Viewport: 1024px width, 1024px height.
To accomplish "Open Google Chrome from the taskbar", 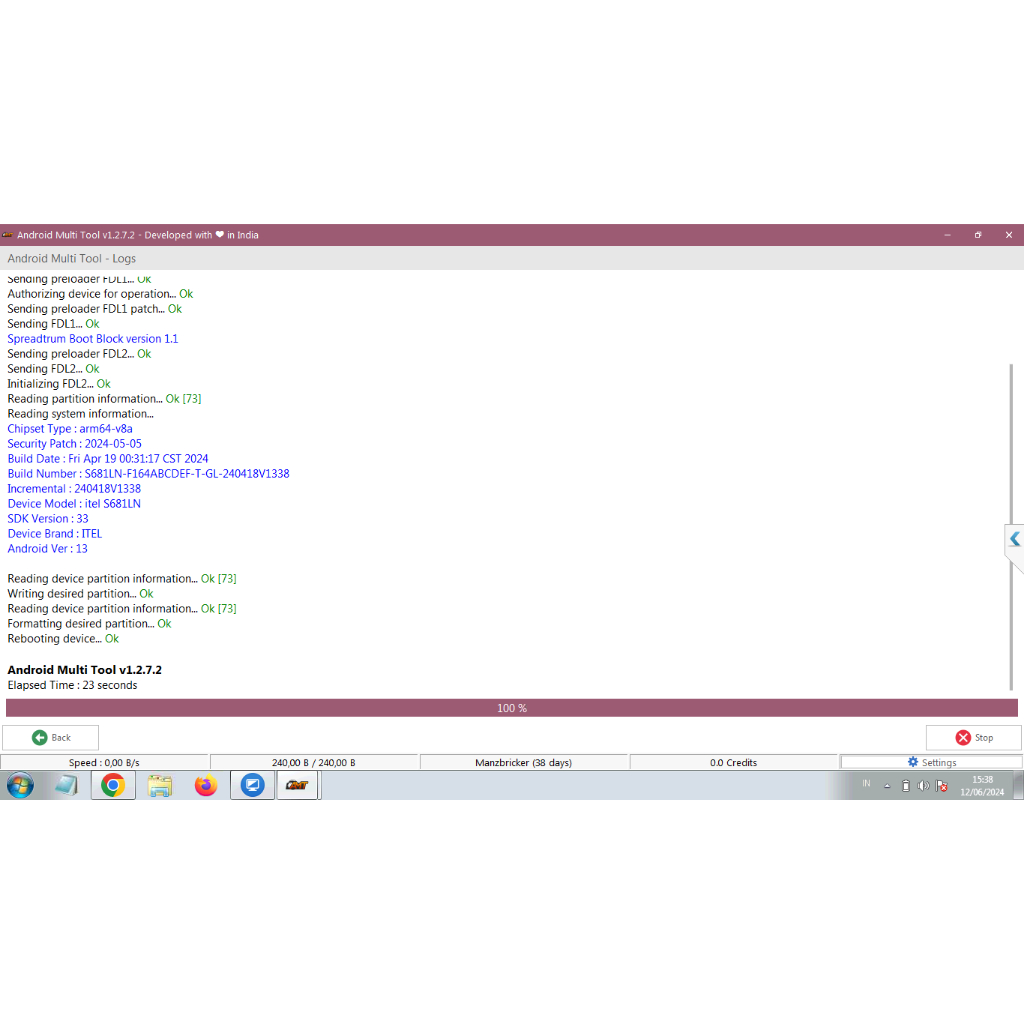I will [113, 785].
